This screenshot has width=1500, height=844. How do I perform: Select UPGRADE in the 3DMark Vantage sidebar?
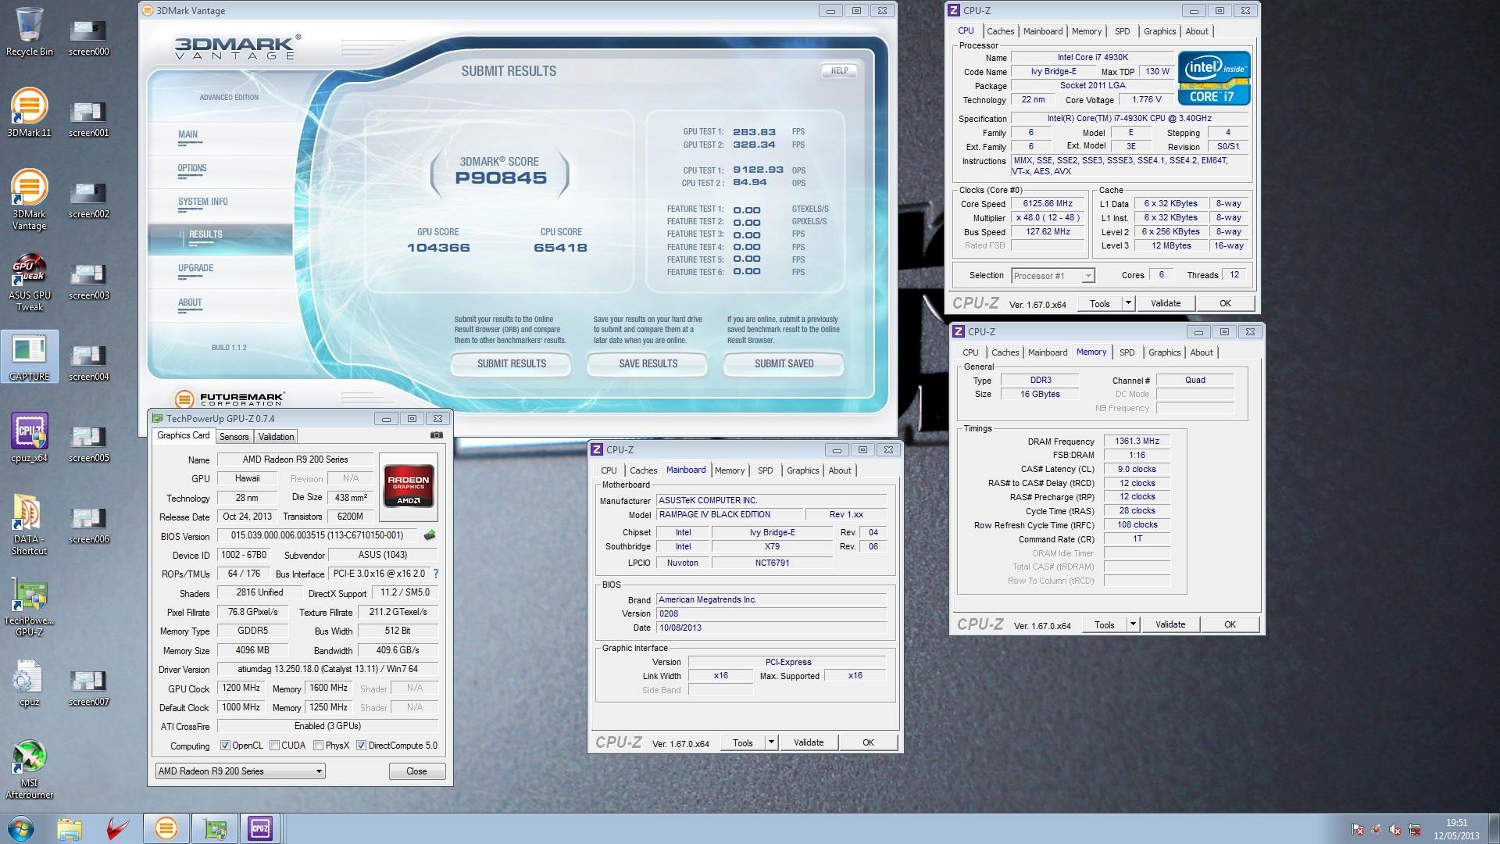[196, 268]
